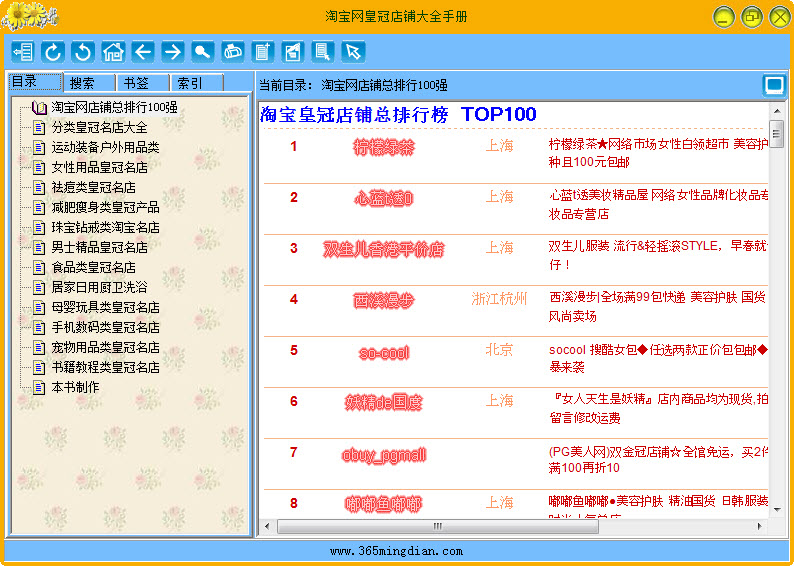This screenshot has height=566, width=794.
Task: Open shop link 双生儿香港平价店
Action: tap(383, 250)
